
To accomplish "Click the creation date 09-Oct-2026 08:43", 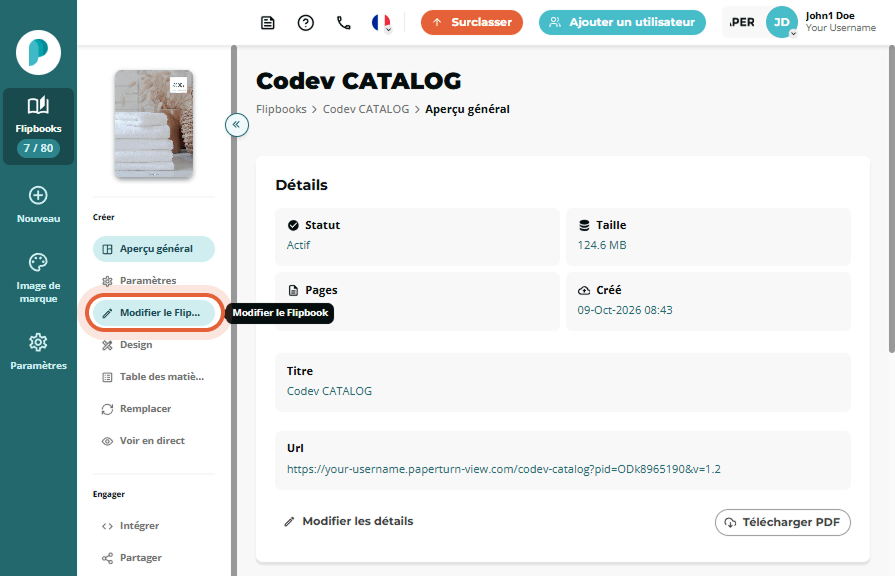I will click(625, 311).
